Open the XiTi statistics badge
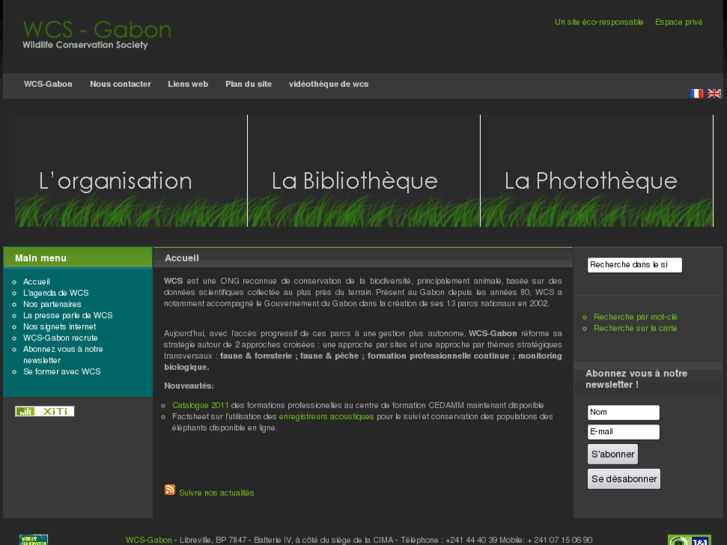Screen dimensions: 727x545 [x=45, y=411]
